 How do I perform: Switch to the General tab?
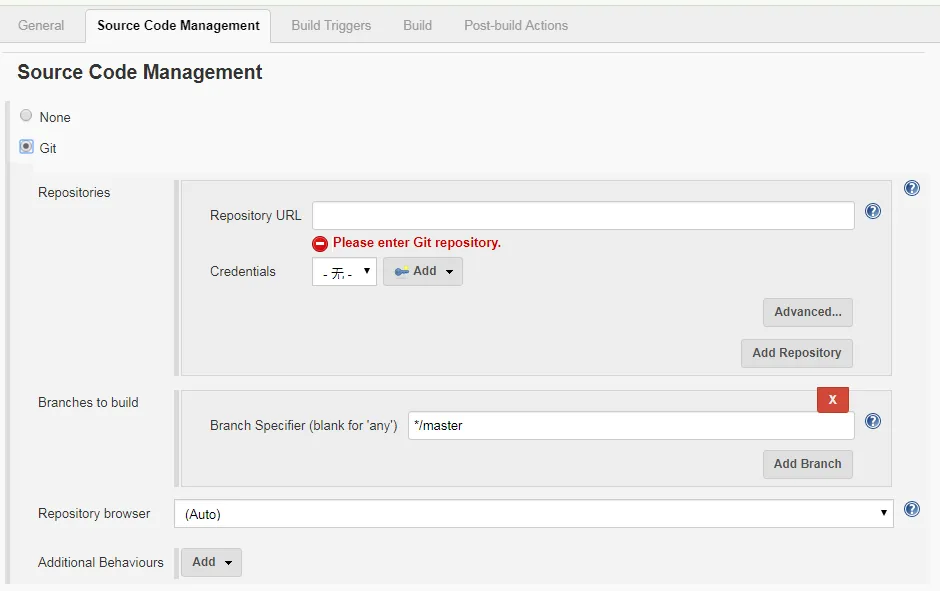(41, 25)
